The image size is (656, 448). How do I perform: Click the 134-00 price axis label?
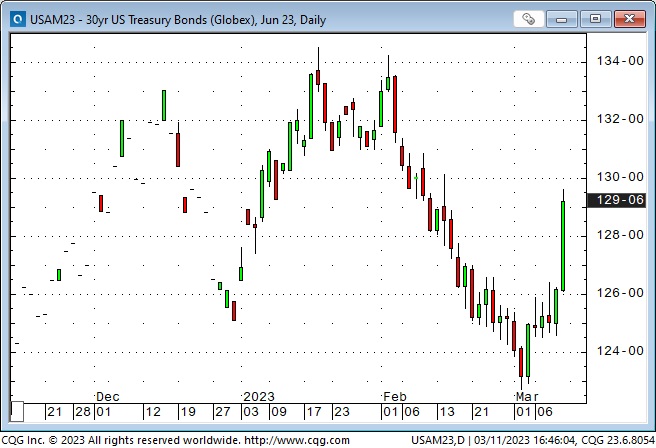(620, 61)
